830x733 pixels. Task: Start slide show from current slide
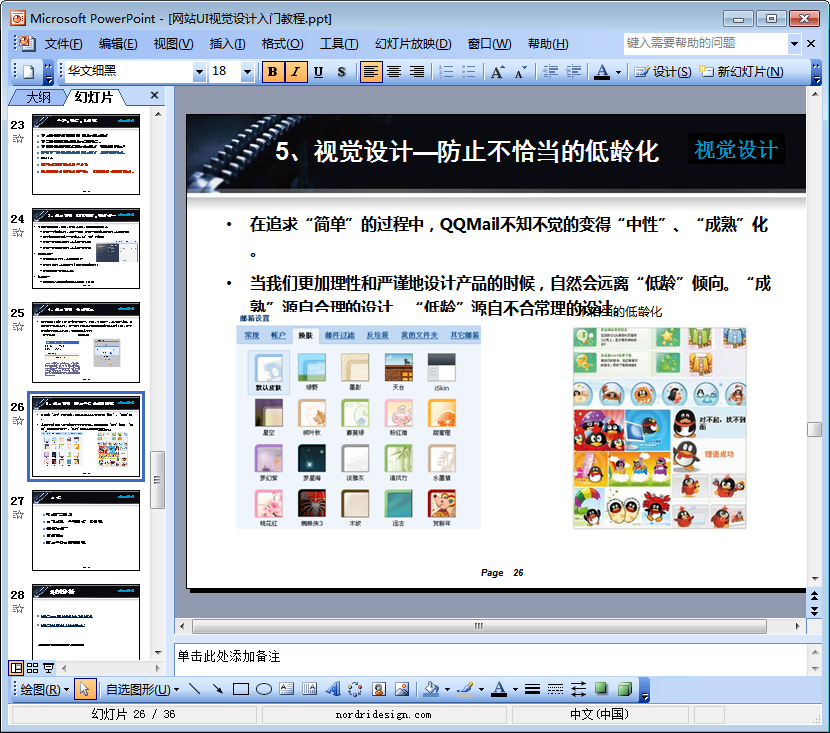click(49, 668)
